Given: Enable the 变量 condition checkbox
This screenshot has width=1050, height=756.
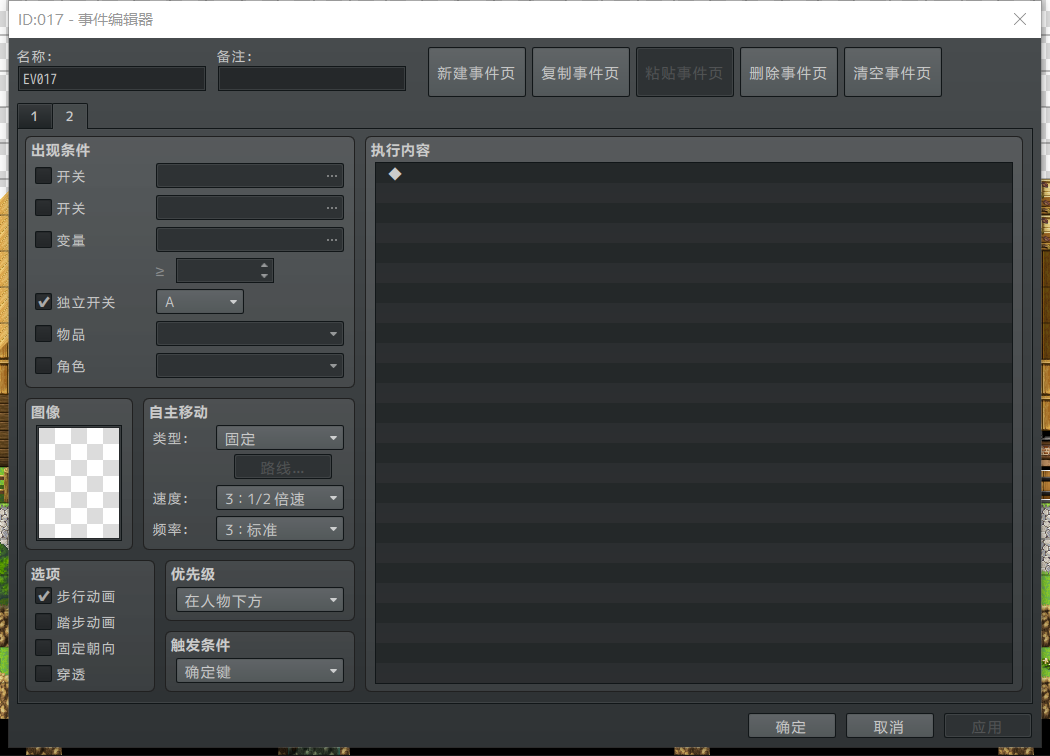Looking at the screenshot, I should [x=44, y=240].
